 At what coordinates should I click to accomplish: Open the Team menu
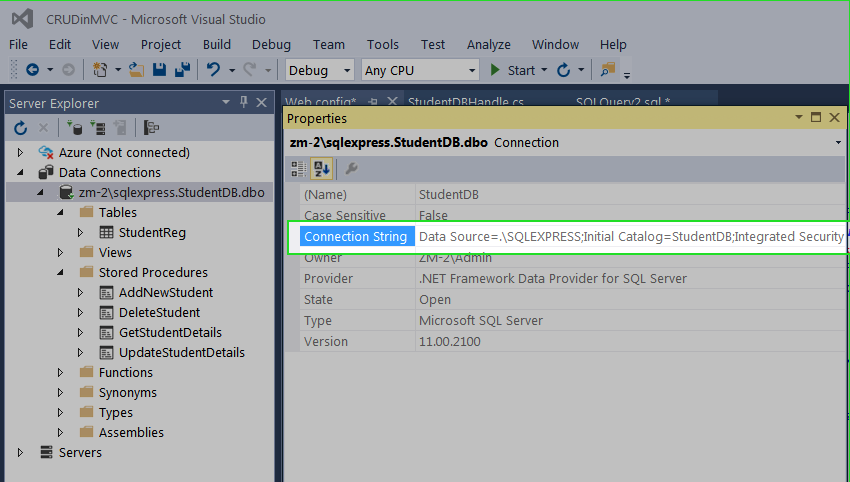(x=329, y=44)
